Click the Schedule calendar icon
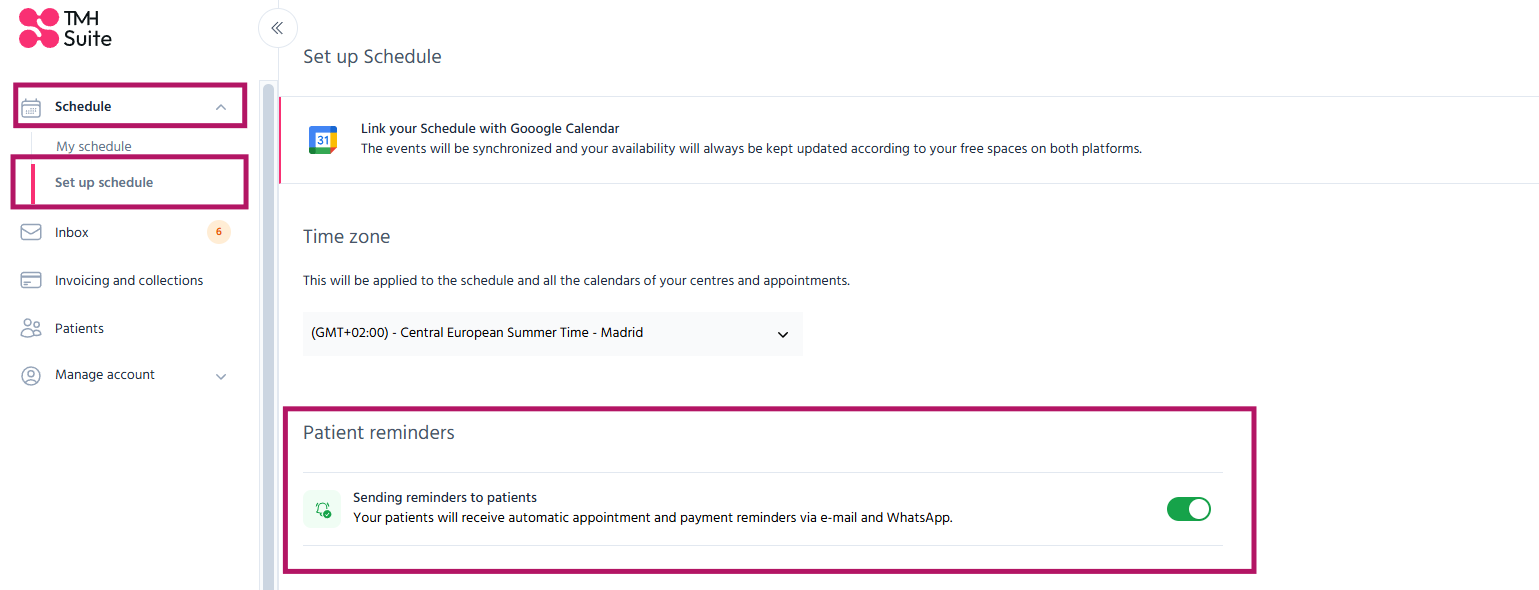The width and height of the screenshot is (1539, 590). (31, 107)
